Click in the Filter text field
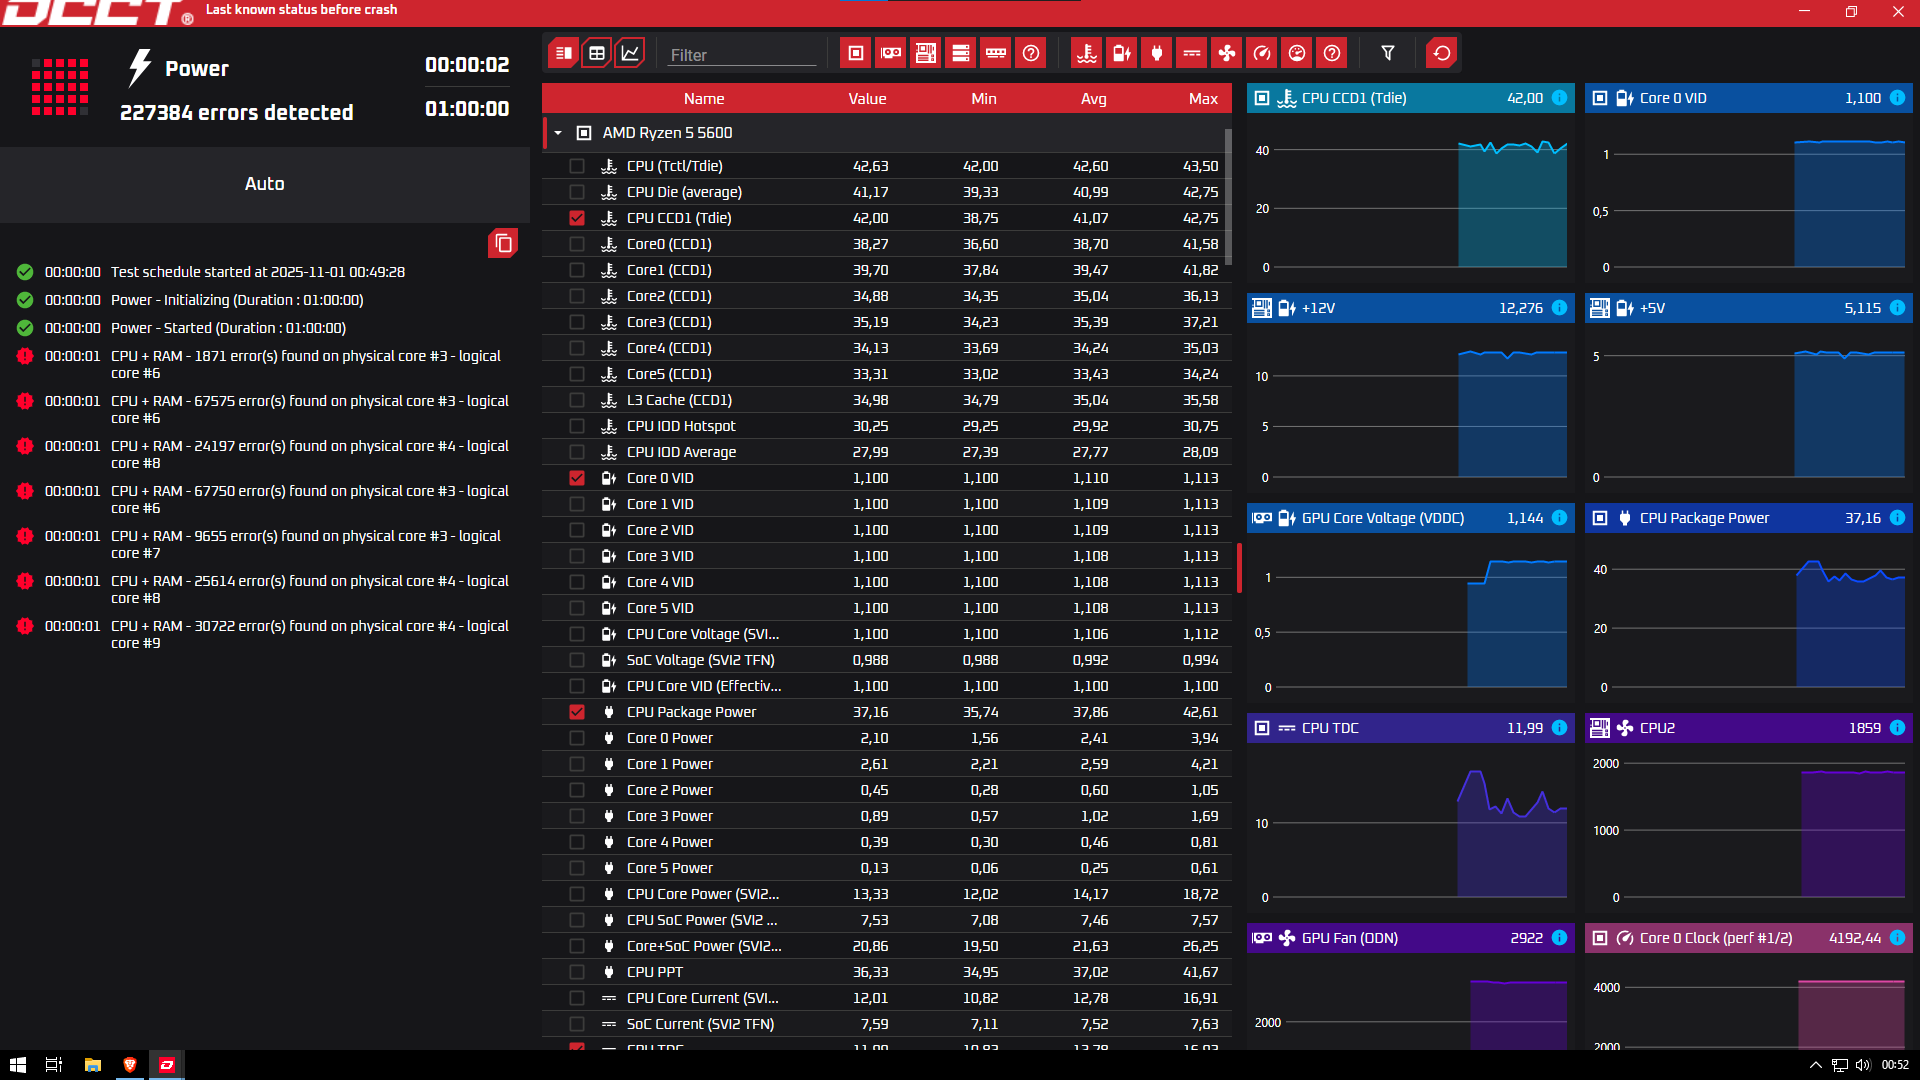 (x=741, y=55)
